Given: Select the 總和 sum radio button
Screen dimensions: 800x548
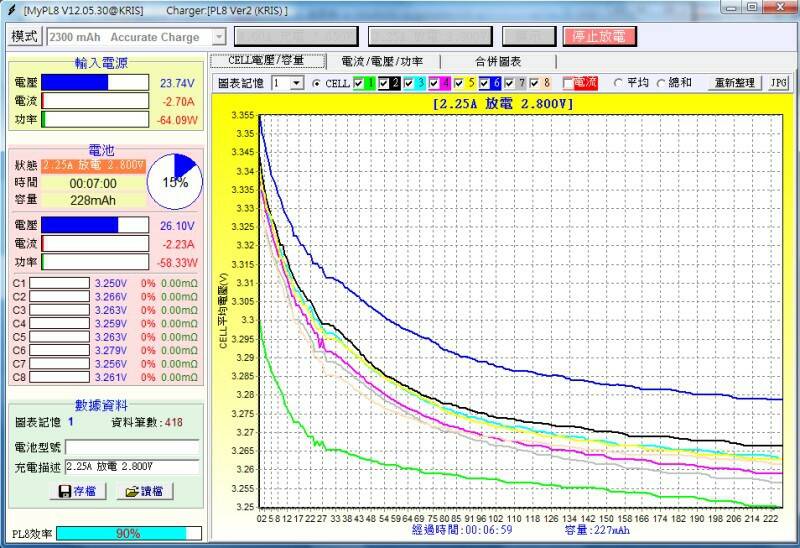Looking at the screenshot, I should pos(661,83).
